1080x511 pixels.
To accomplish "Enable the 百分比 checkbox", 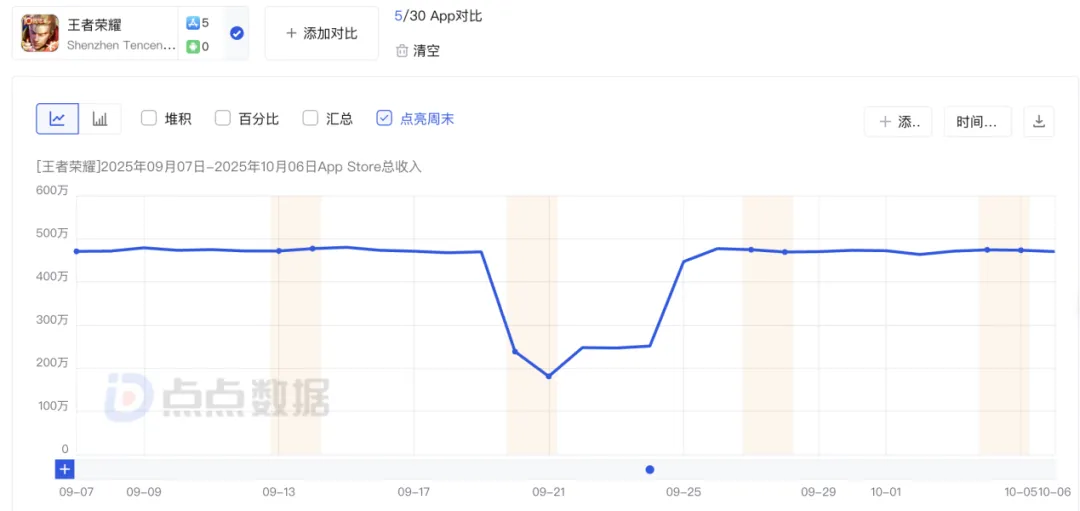I will 222,118.
